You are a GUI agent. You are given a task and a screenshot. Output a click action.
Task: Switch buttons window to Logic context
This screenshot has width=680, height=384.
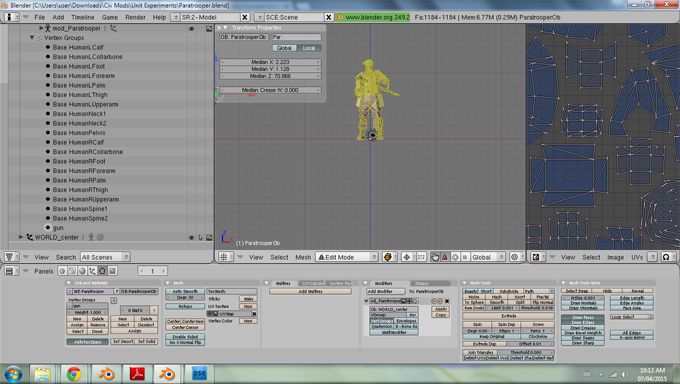coord(62,271)
